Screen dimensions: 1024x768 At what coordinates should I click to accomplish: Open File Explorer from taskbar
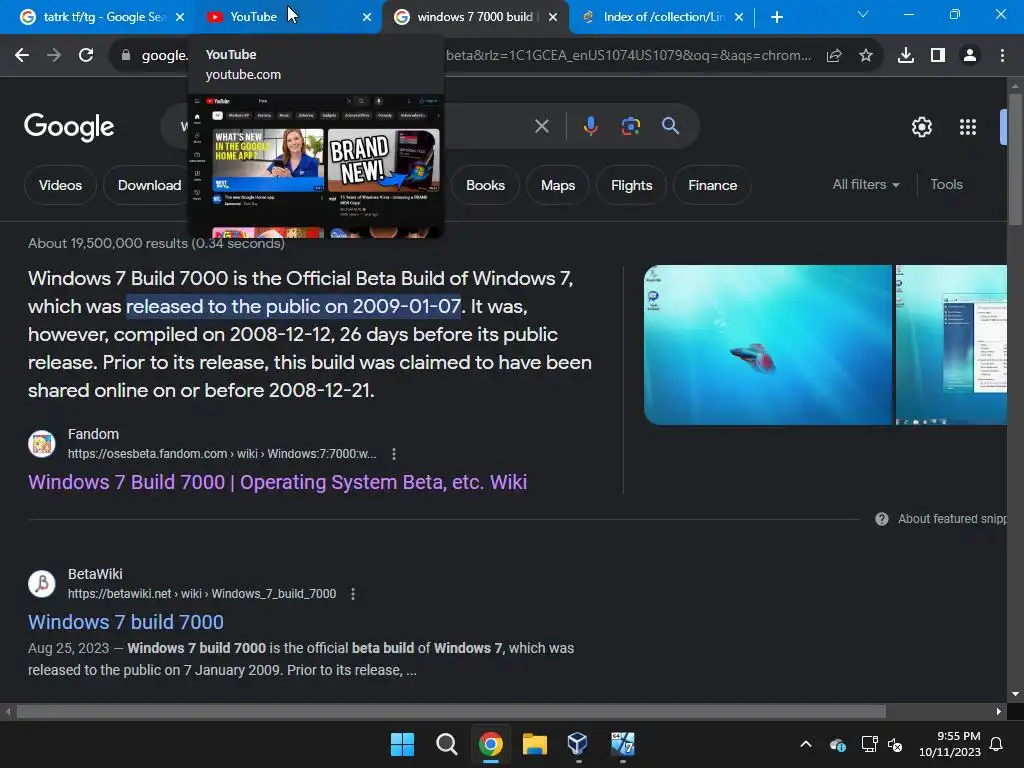(x=535, y=744)
